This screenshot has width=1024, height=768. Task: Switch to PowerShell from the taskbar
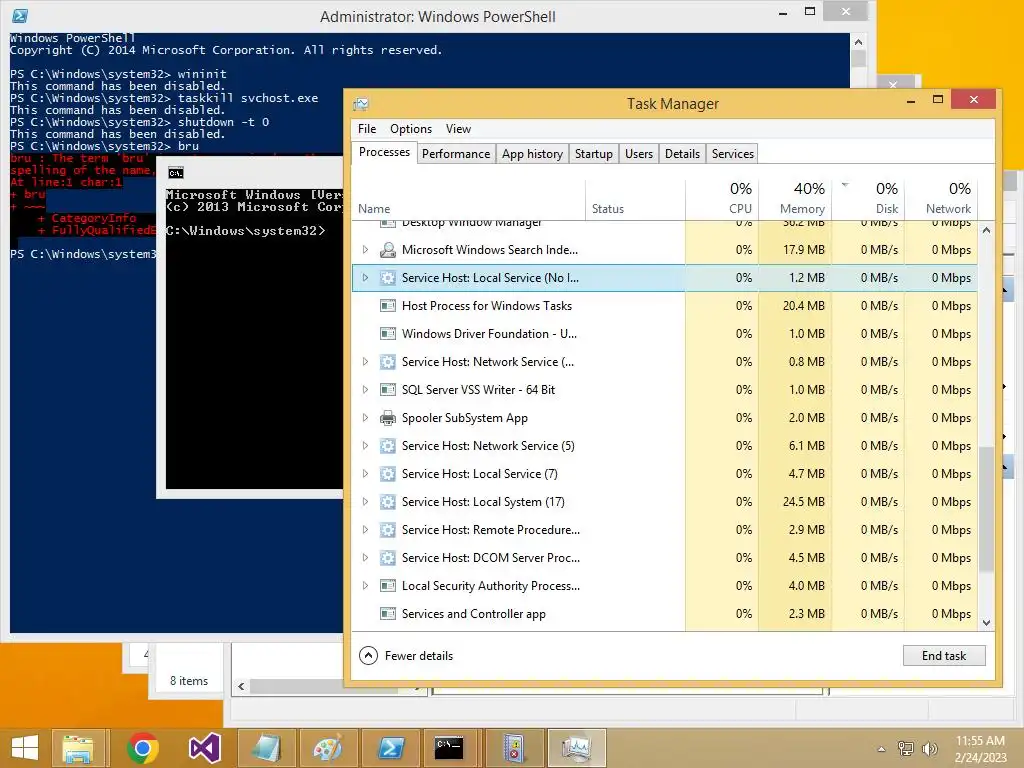[391, 748]
